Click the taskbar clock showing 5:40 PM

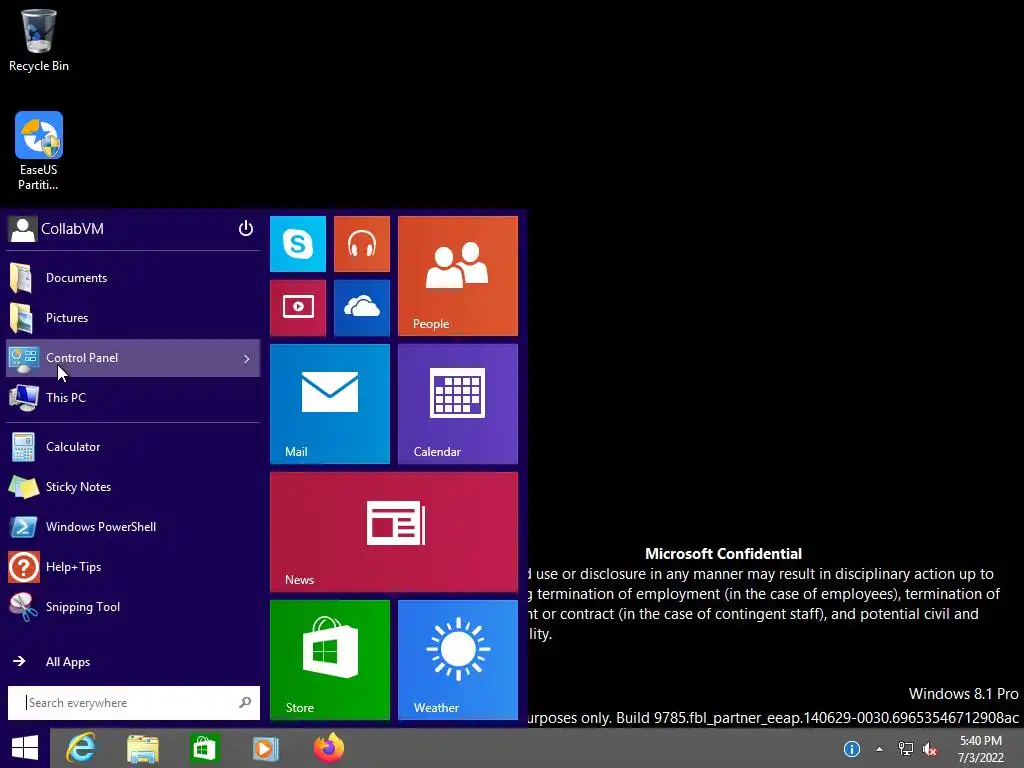981,749
